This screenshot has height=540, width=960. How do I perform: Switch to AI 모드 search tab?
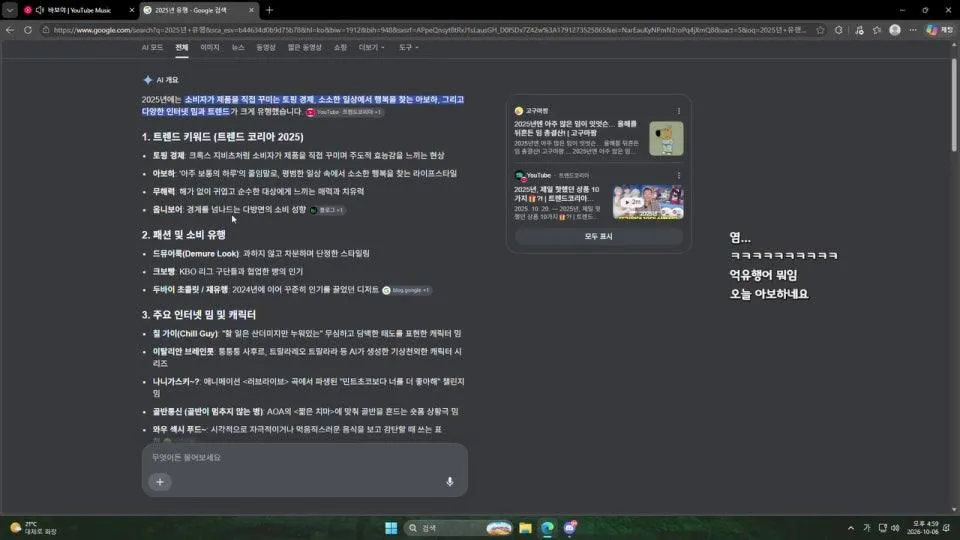pos(152,47)
